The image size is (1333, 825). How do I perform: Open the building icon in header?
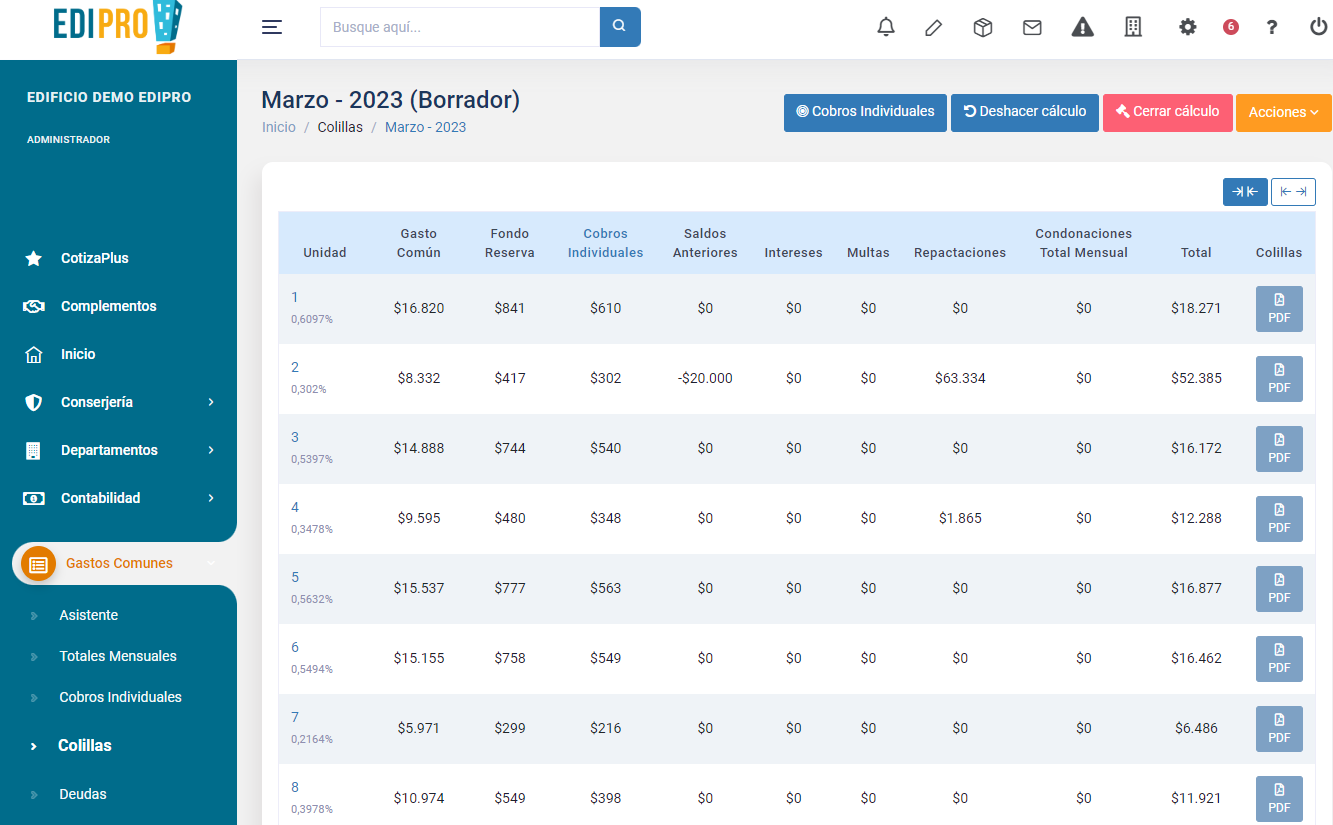(1133, 27)
